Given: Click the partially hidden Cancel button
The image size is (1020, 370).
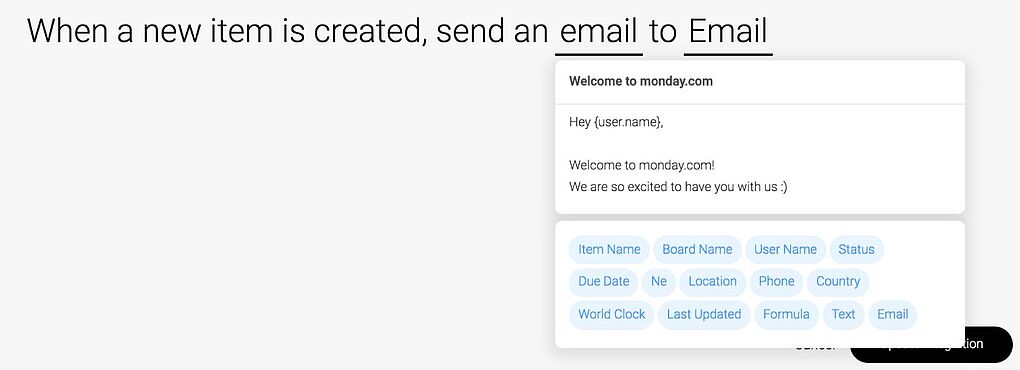Looking at the screenshot, I should click(816, 346).
